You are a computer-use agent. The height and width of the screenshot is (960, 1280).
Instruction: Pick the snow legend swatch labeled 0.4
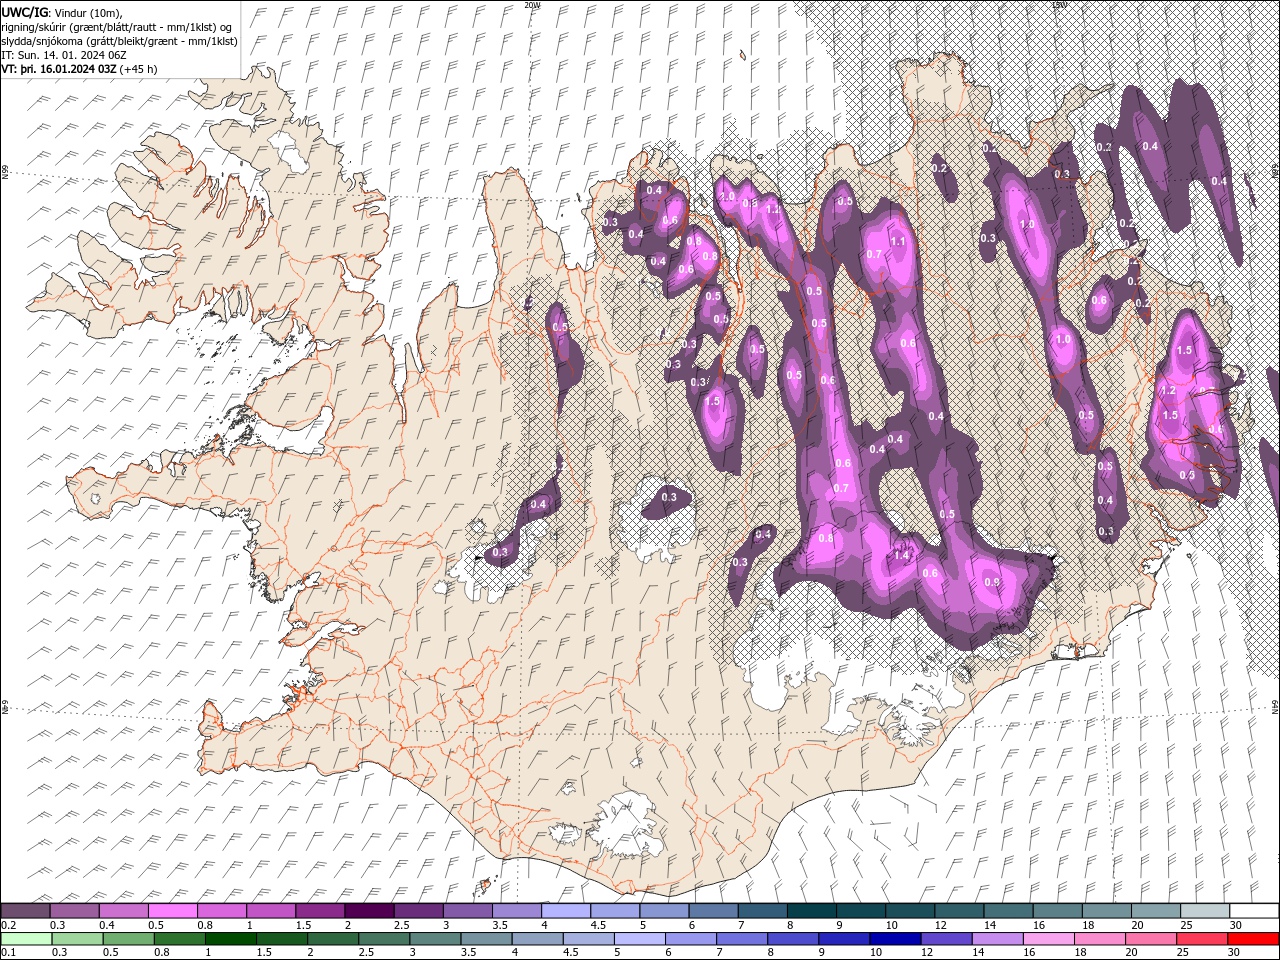124,911
